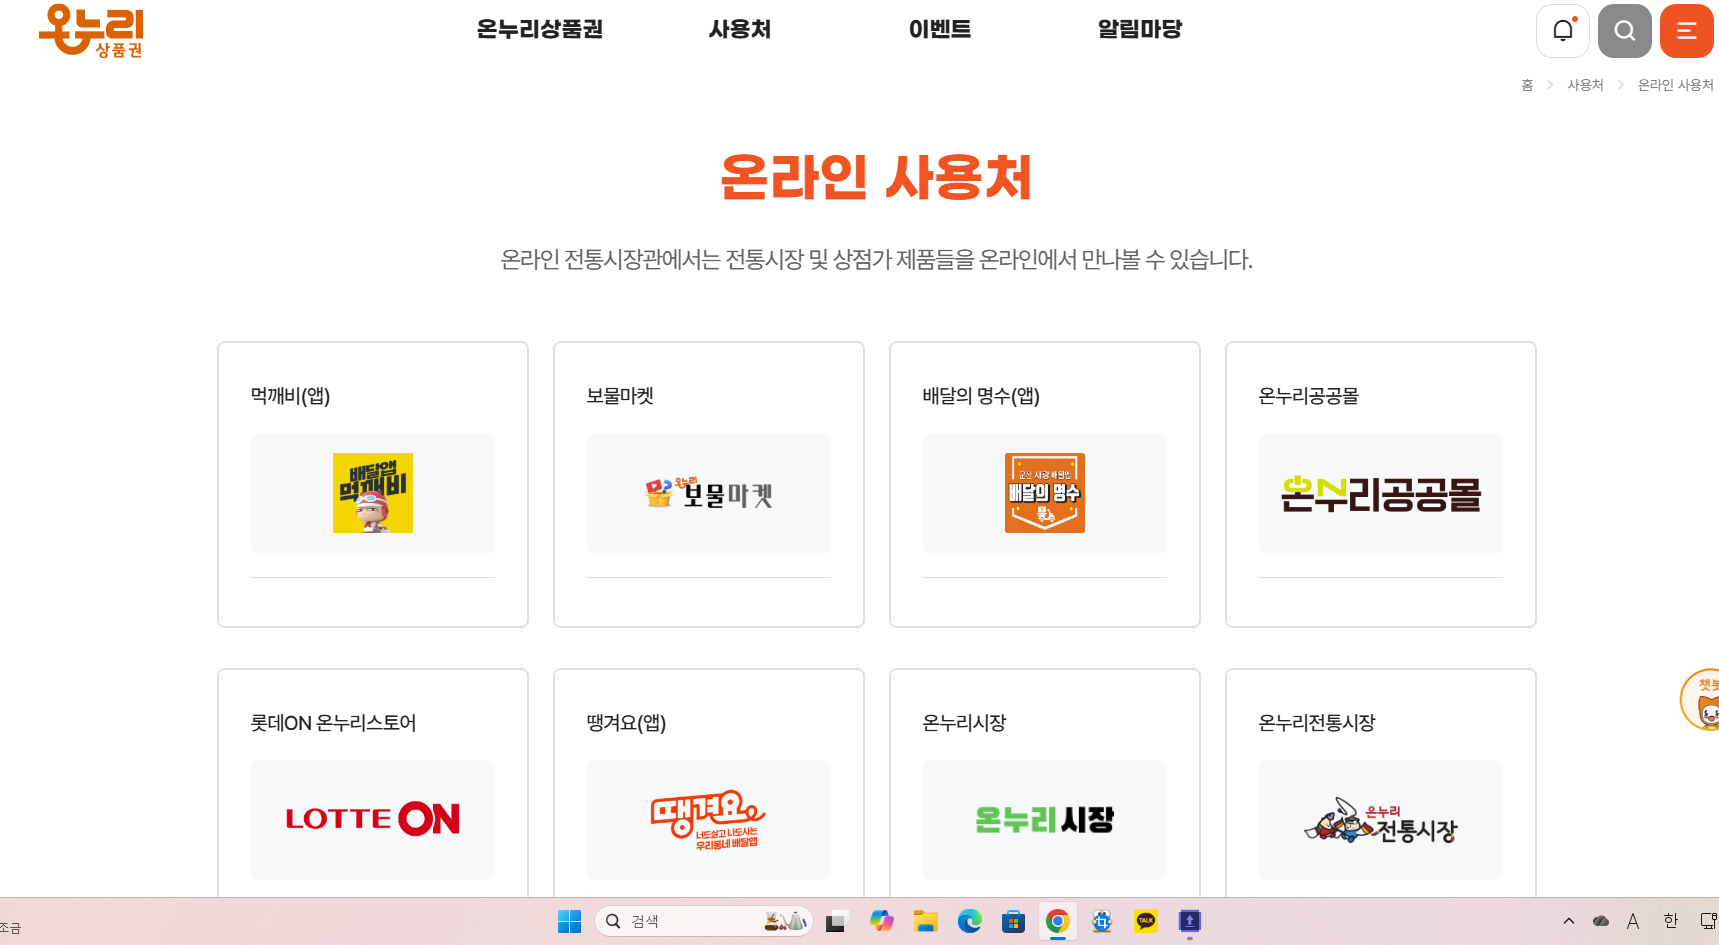
Task: Click the 온누리상품권 logo
Action: tap(91, 30)
